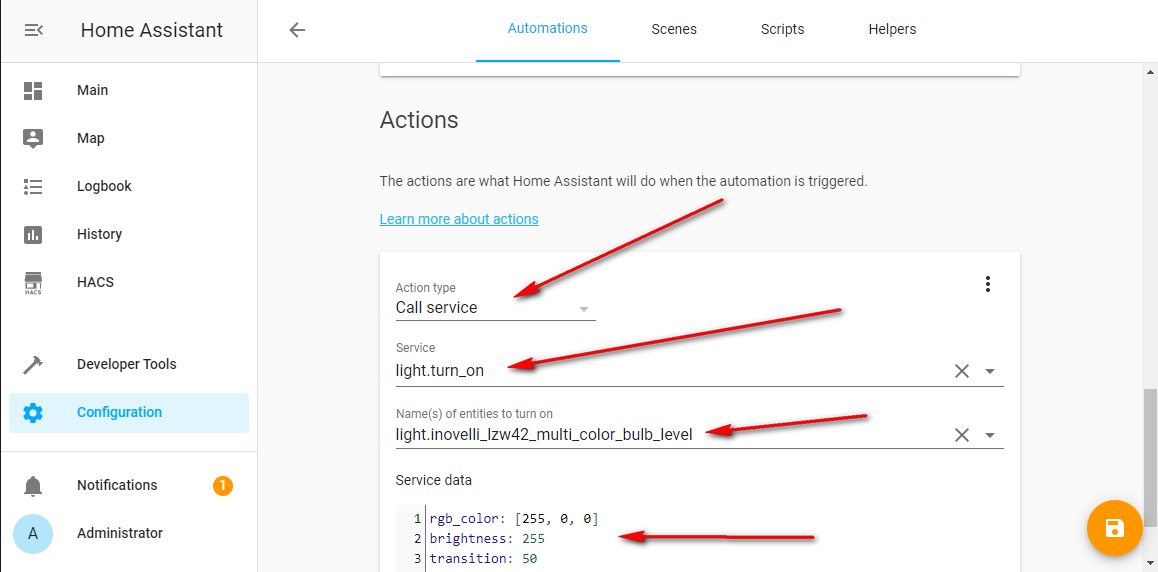This screenshot has width=1158, height=572.
Task: Open the History chart icon
Action: click(x=33, y=234)
